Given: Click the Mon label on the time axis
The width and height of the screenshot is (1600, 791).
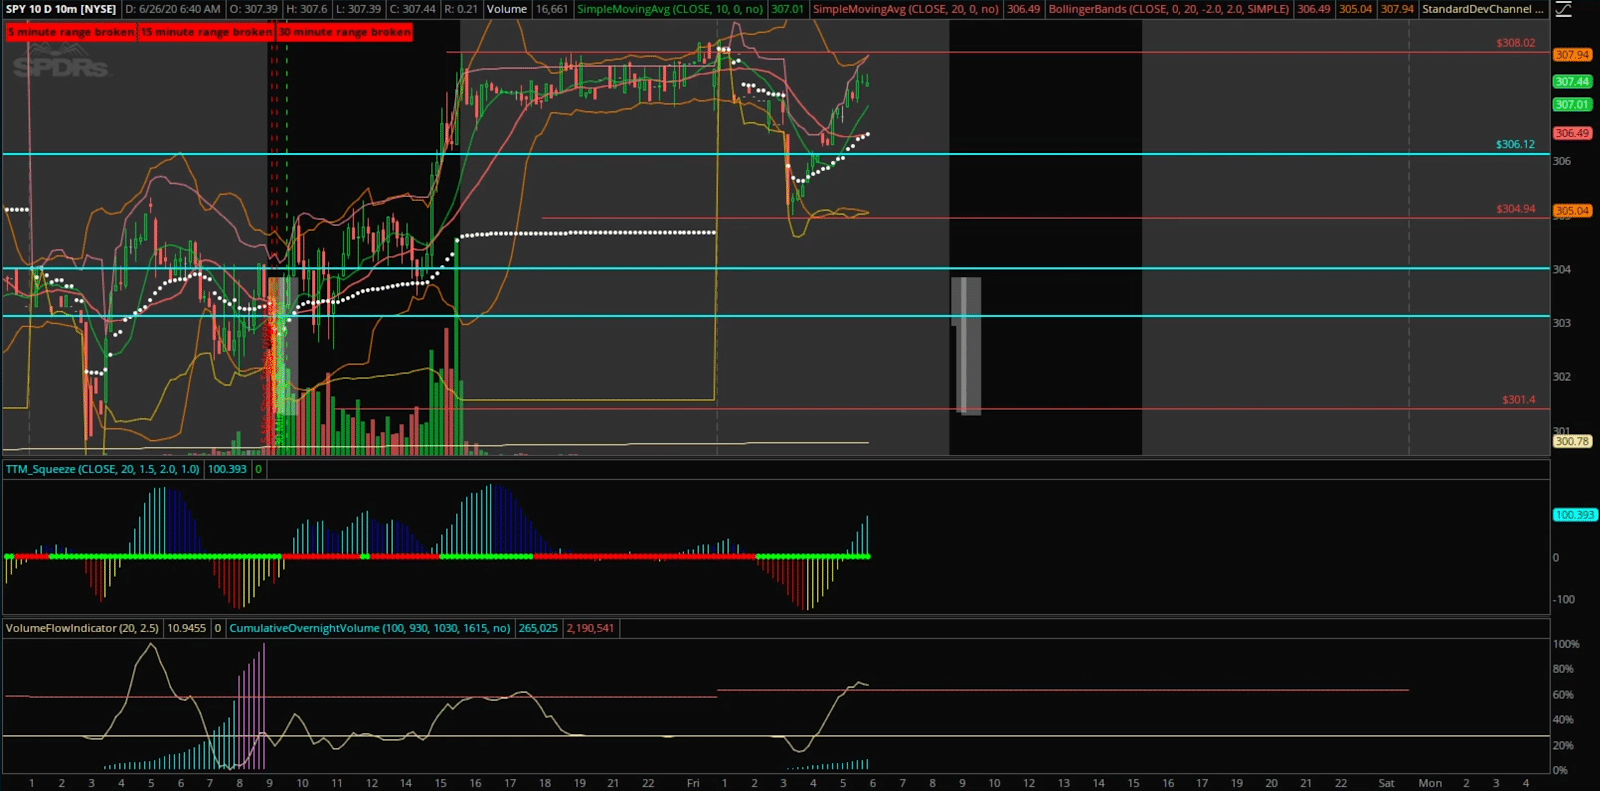Looking at the screenshot, I should pyautogui.click(x=1430, y=783).
